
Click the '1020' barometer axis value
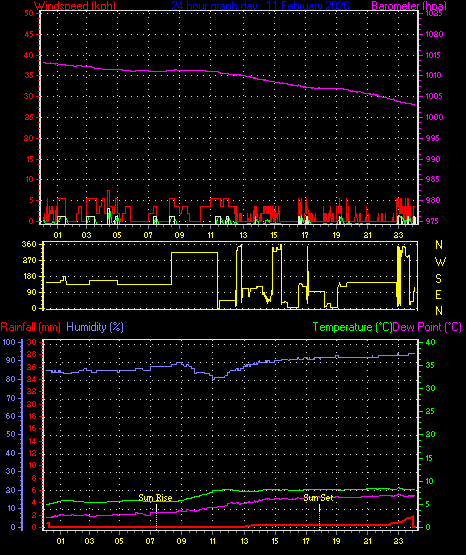coord(434,34)
